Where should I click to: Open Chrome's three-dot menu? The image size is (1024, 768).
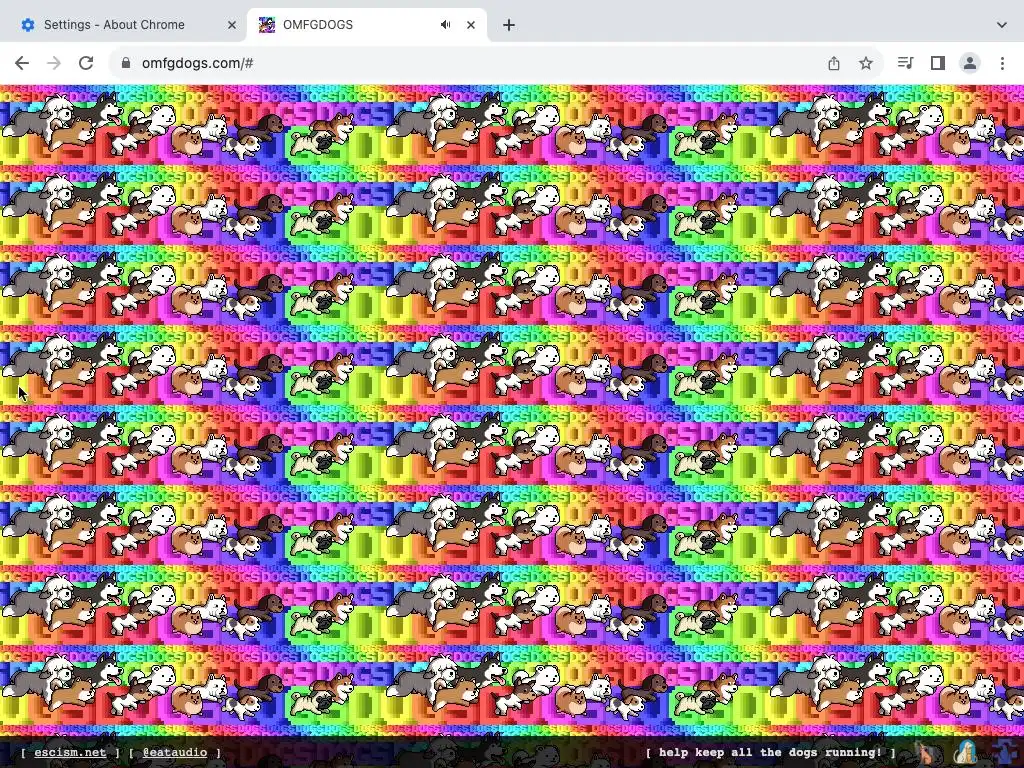[1002, 63]
